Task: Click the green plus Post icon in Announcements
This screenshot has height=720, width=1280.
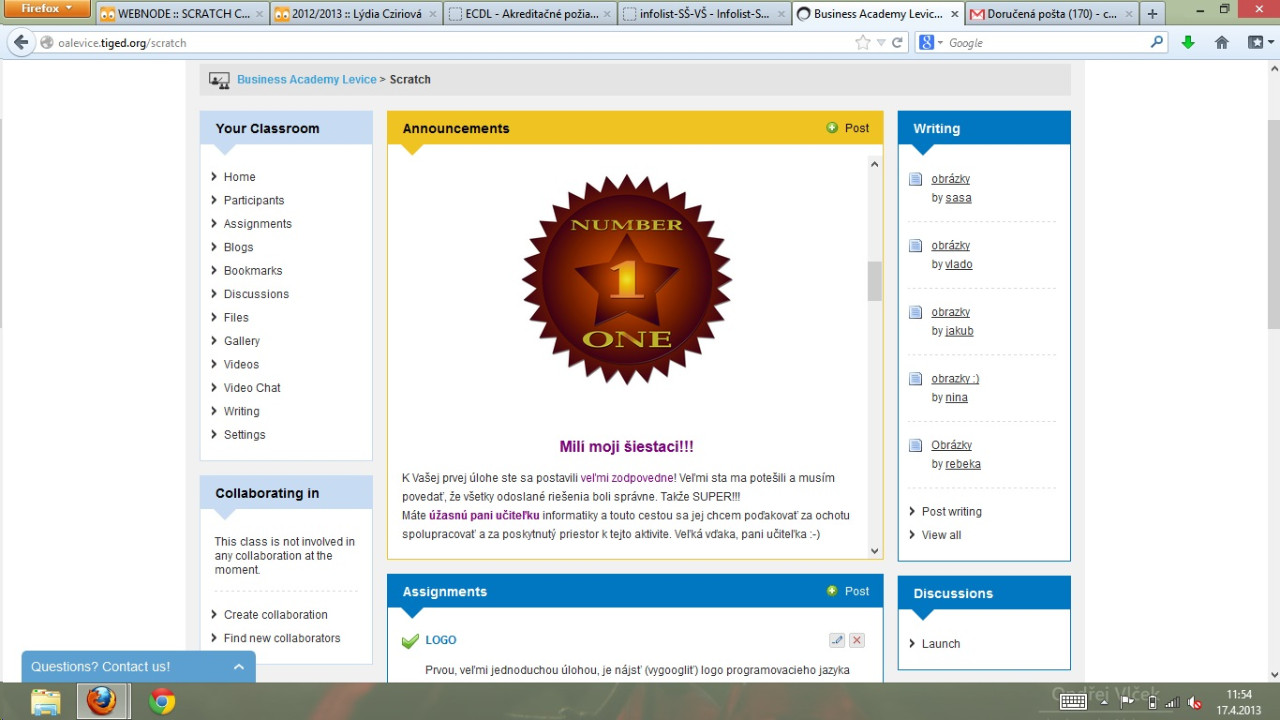Action: tap(832, 128)
